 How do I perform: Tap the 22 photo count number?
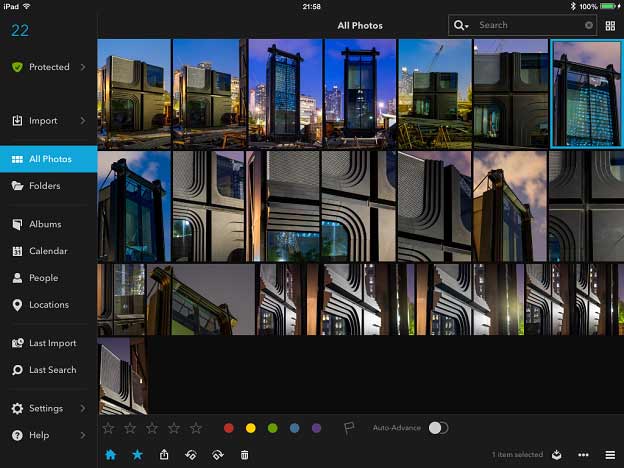(x=20, y=31)
